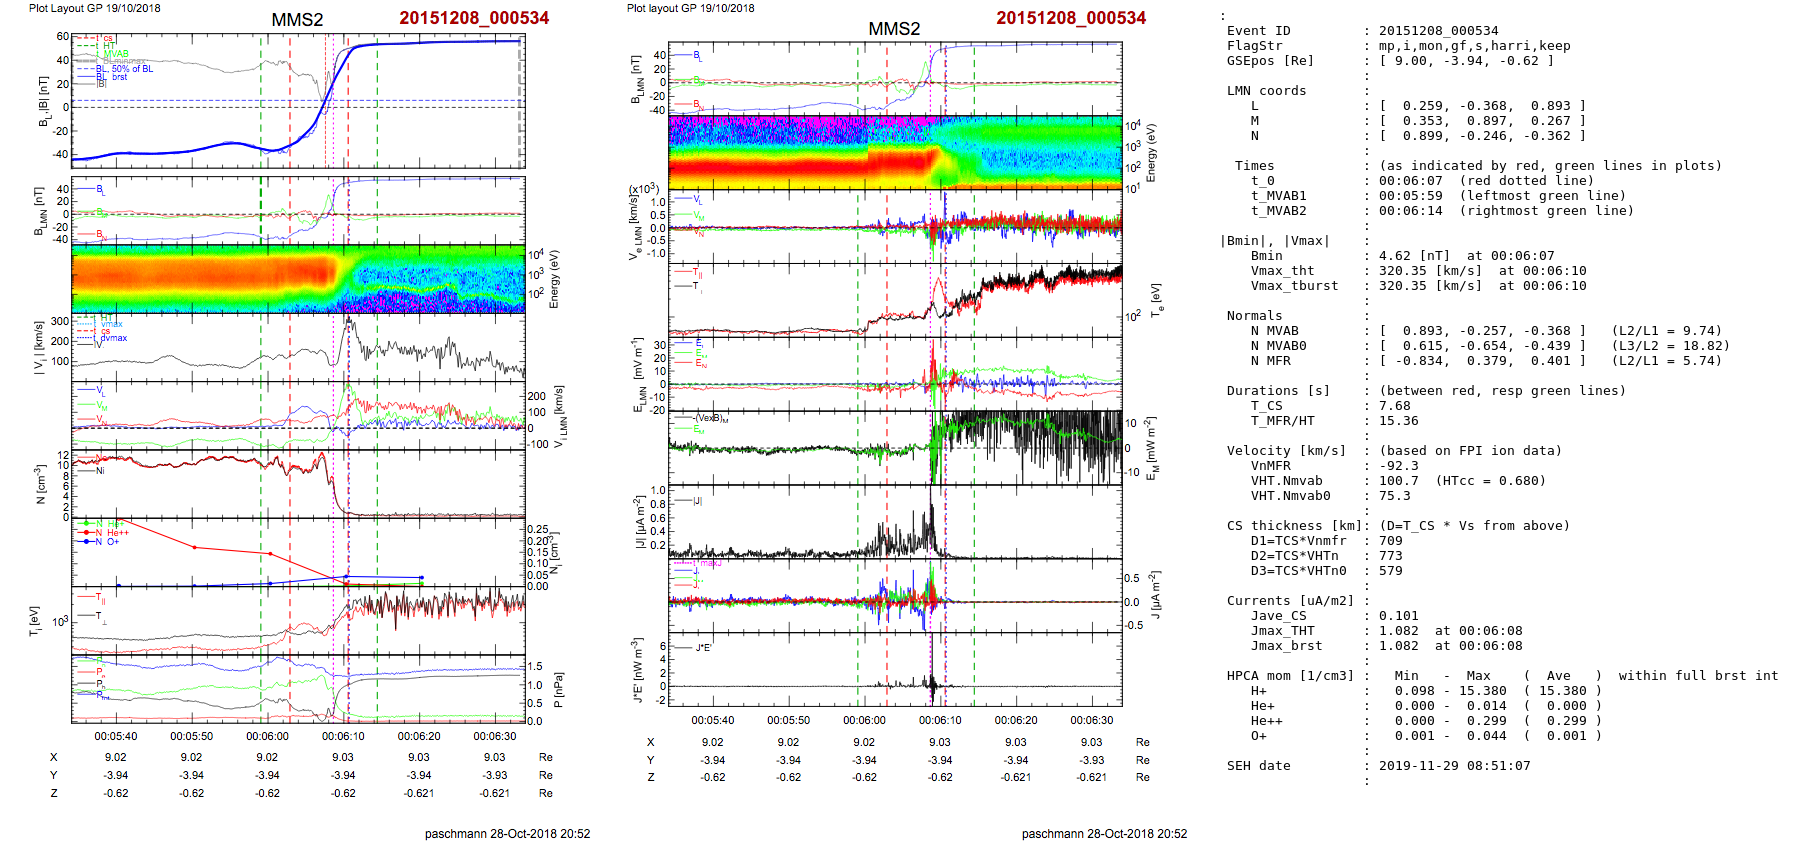
Task: Select the N O+ legend entry
Action: pos(108,542)
